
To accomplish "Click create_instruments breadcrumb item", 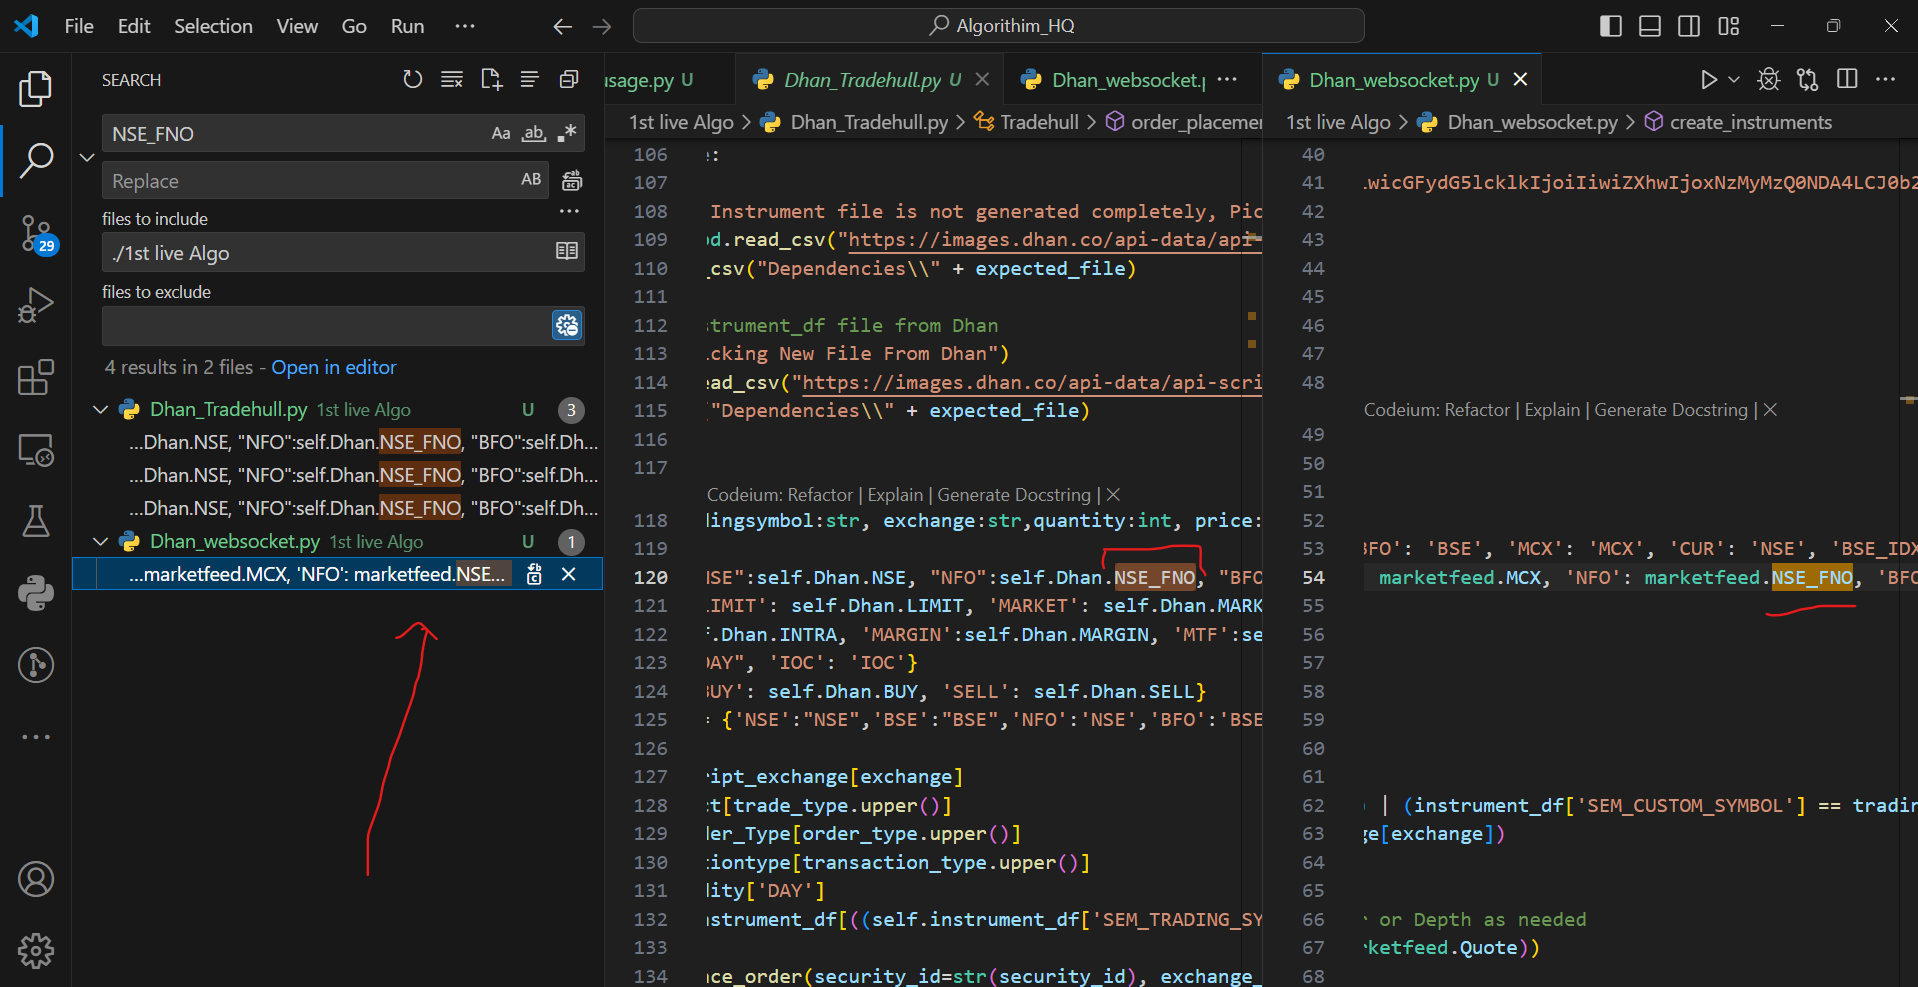I will [1738, 122].
